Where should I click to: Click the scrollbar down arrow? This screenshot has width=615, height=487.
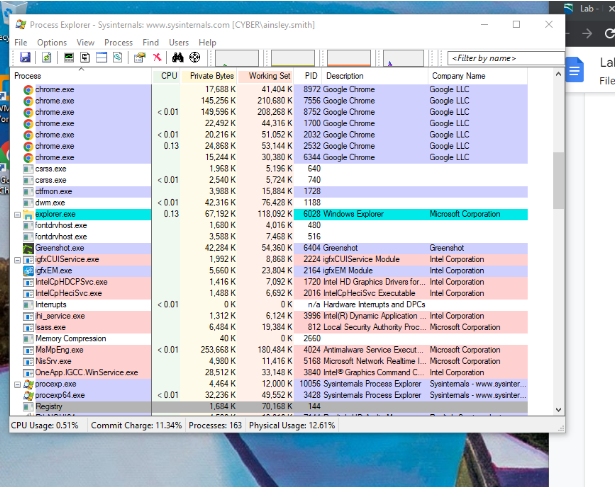coord(558,410)
